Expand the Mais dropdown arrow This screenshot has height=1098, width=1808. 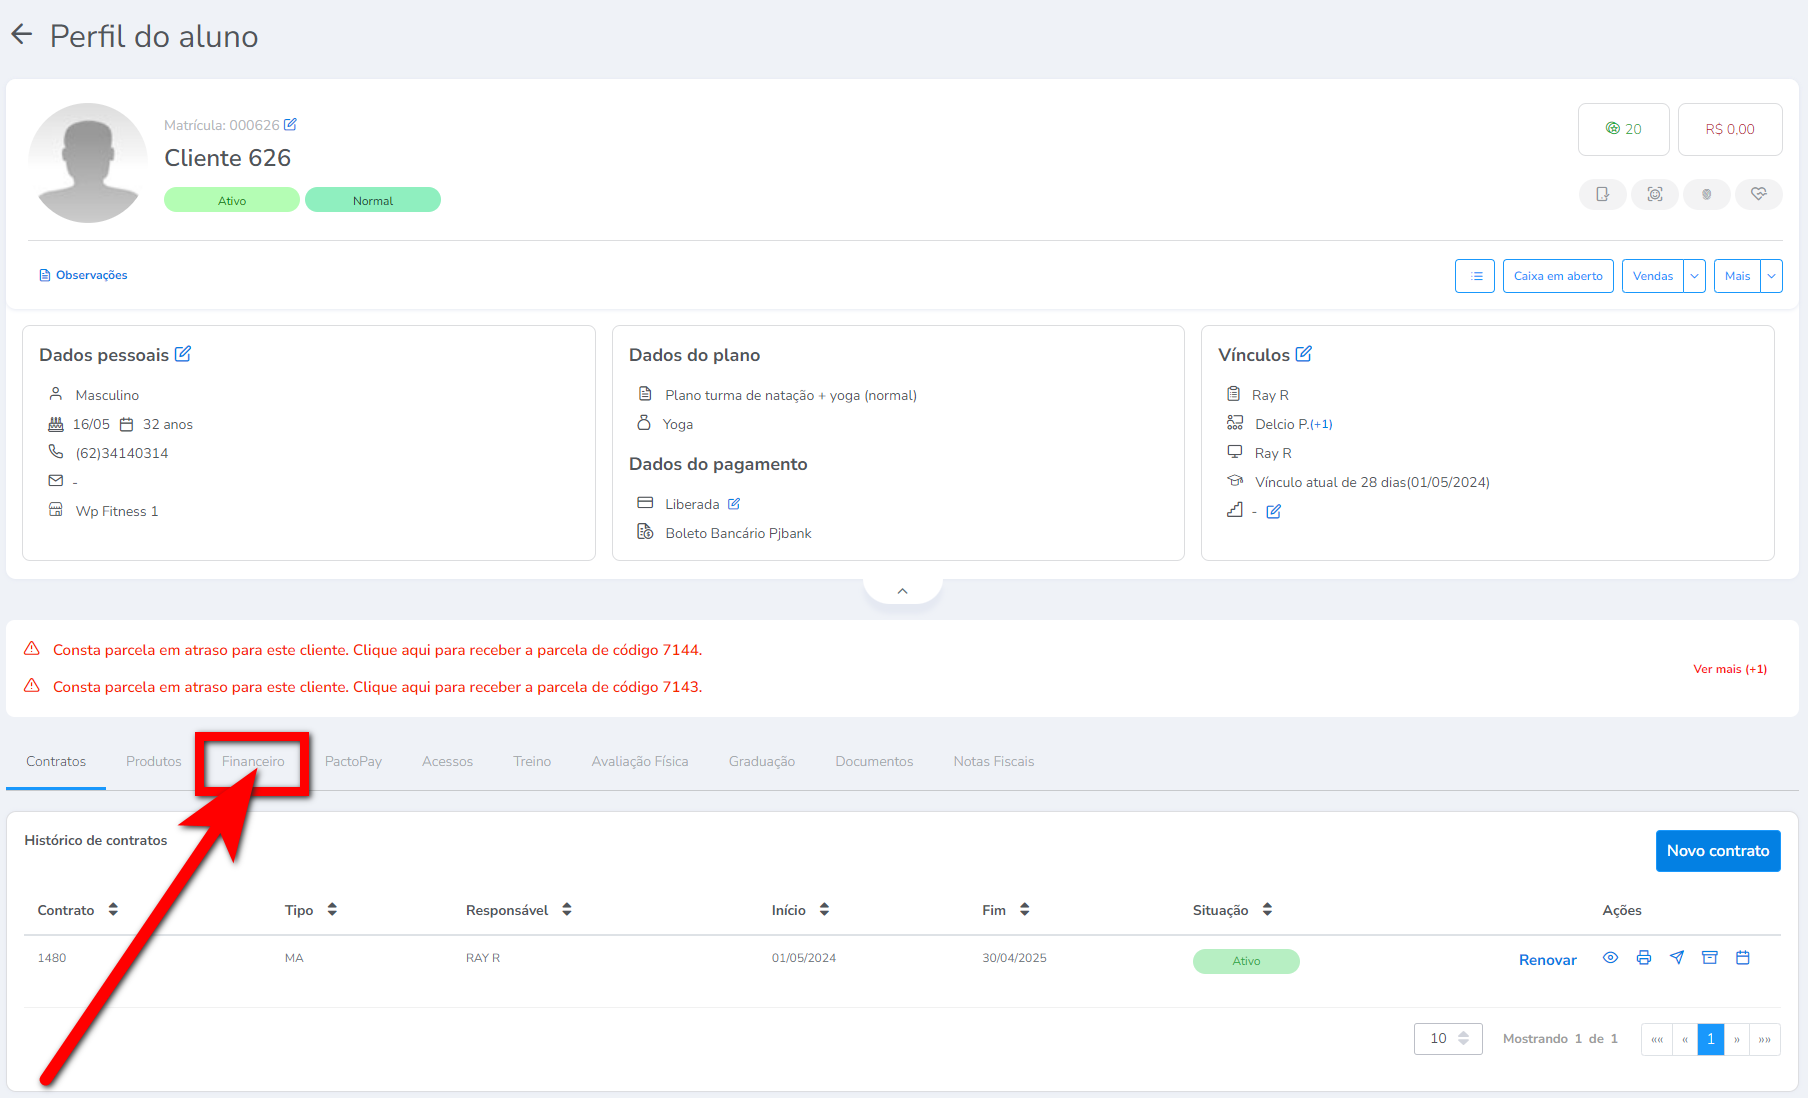coord(1771,276)
